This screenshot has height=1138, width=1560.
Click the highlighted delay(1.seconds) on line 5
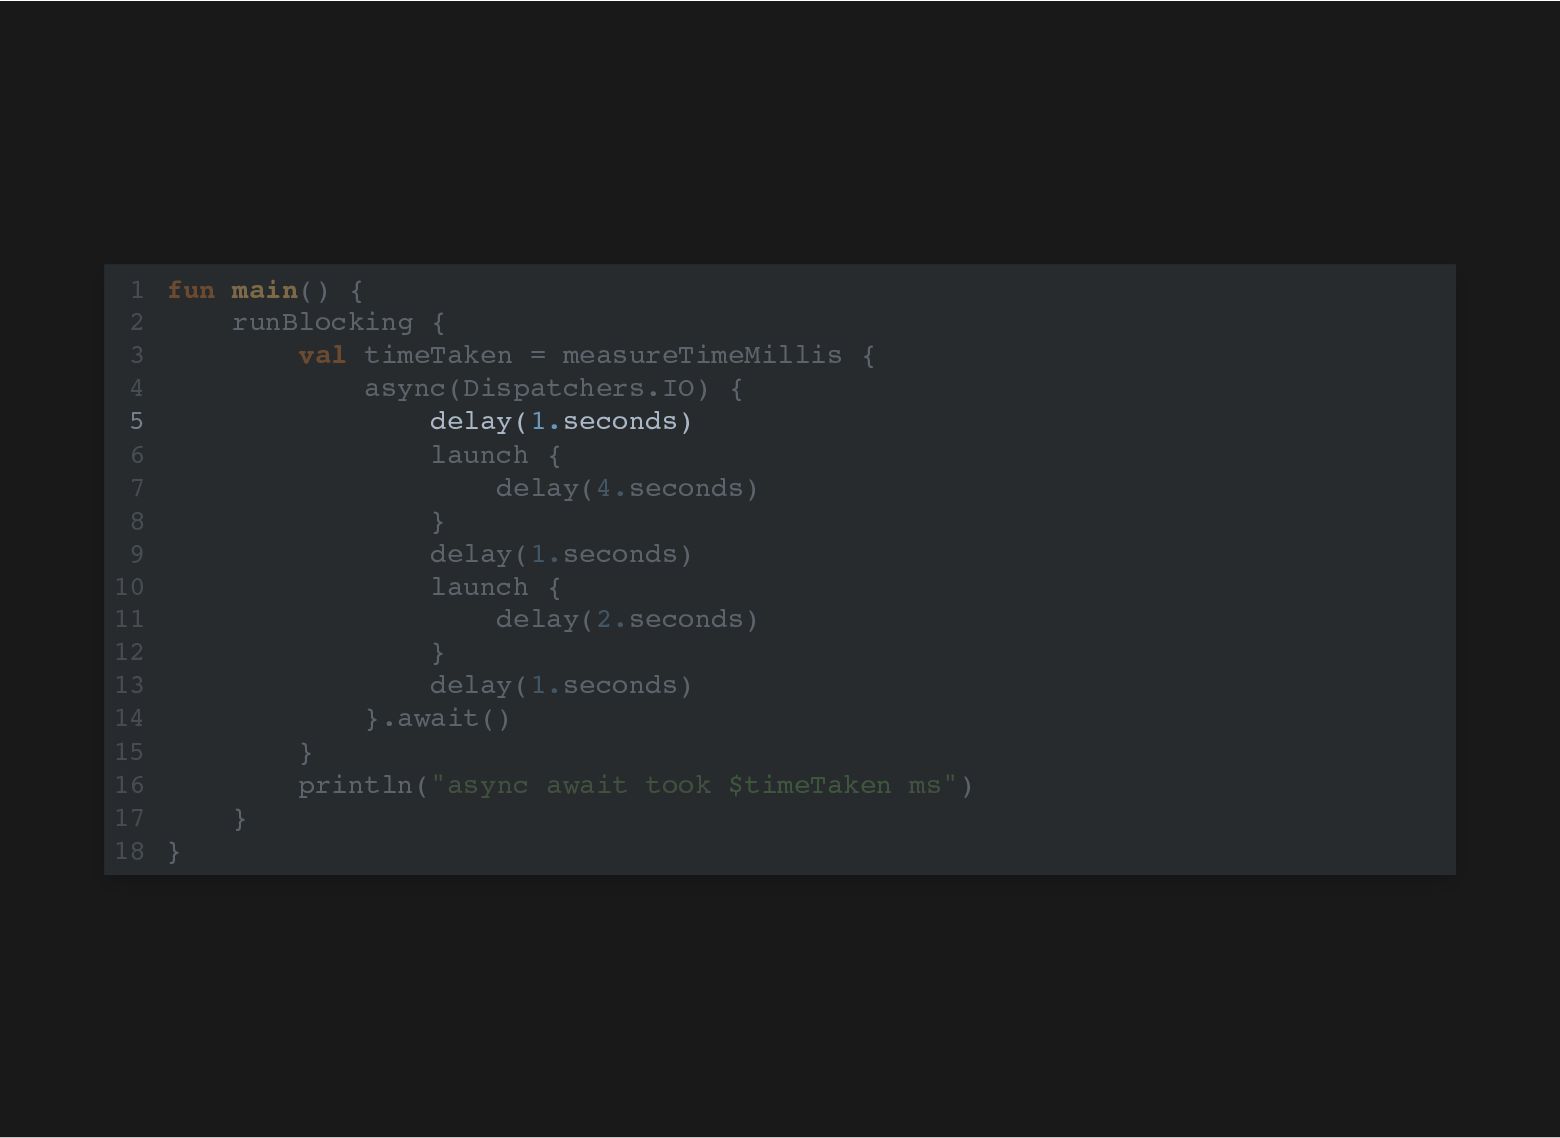coord(561,421)
